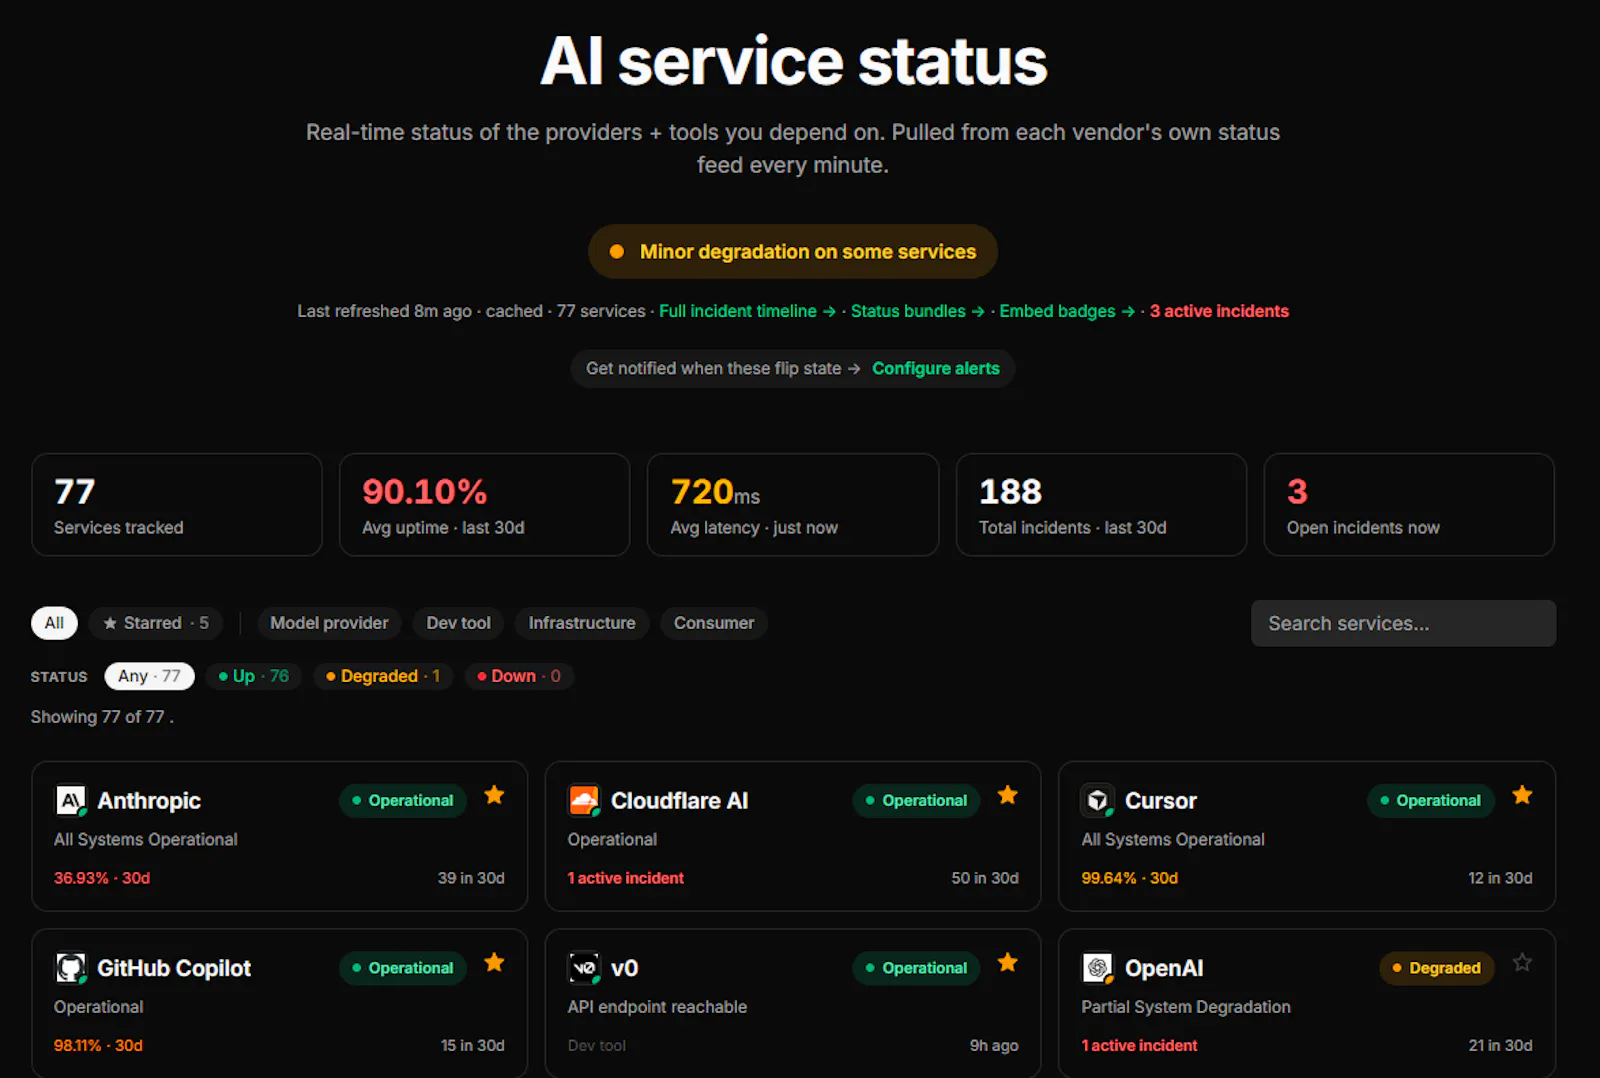This screenshot has height=1078, width=1600.
Task: Click the GitHub Copilot Operational badge
Action: click(x=402, y=968)
